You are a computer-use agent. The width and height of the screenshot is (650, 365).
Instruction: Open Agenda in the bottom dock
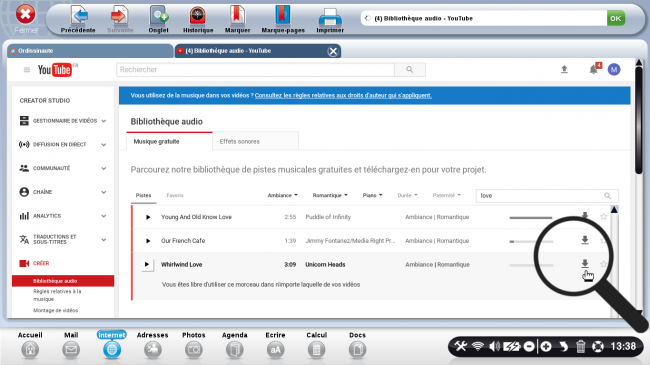coord(235,345)
